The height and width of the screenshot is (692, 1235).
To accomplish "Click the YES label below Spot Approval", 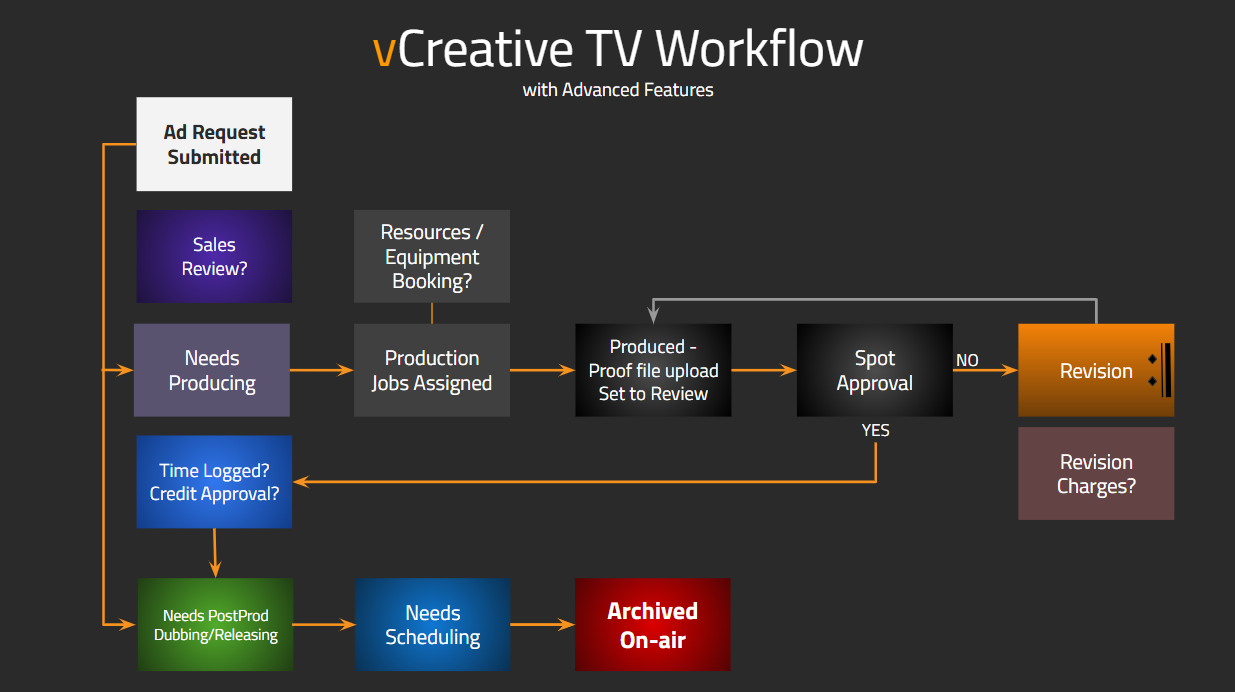I will pyautogui.click(x=875, y=430).
